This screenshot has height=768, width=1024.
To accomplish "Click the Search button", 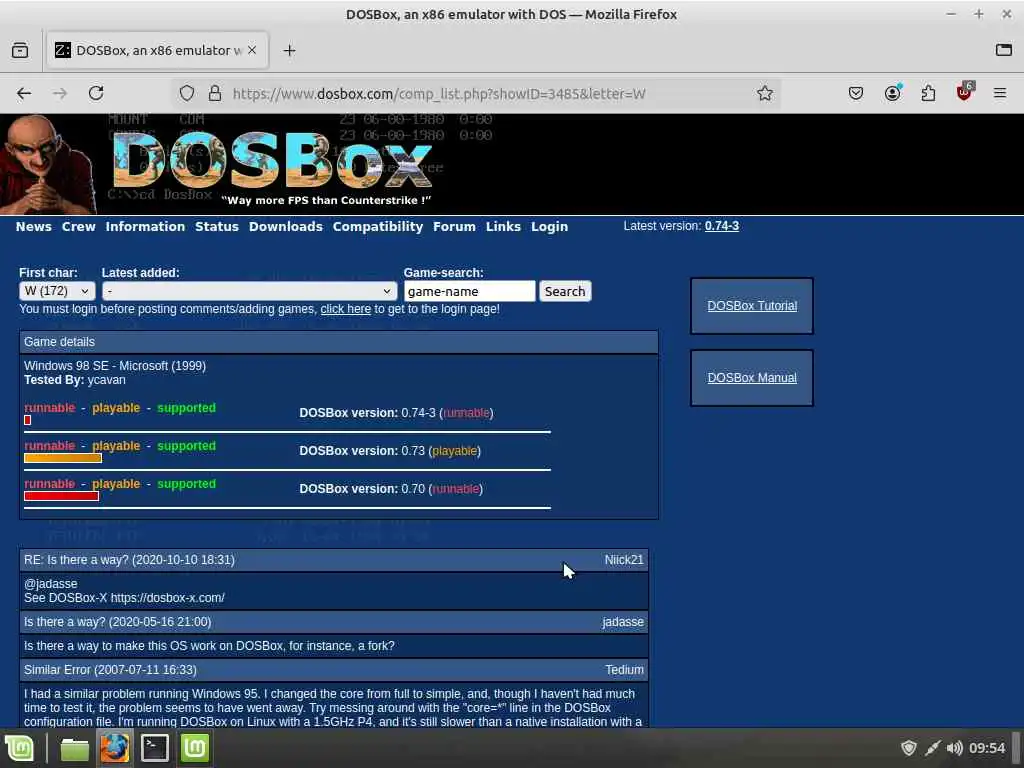I will pyautogui.click(x=565, y=291).
